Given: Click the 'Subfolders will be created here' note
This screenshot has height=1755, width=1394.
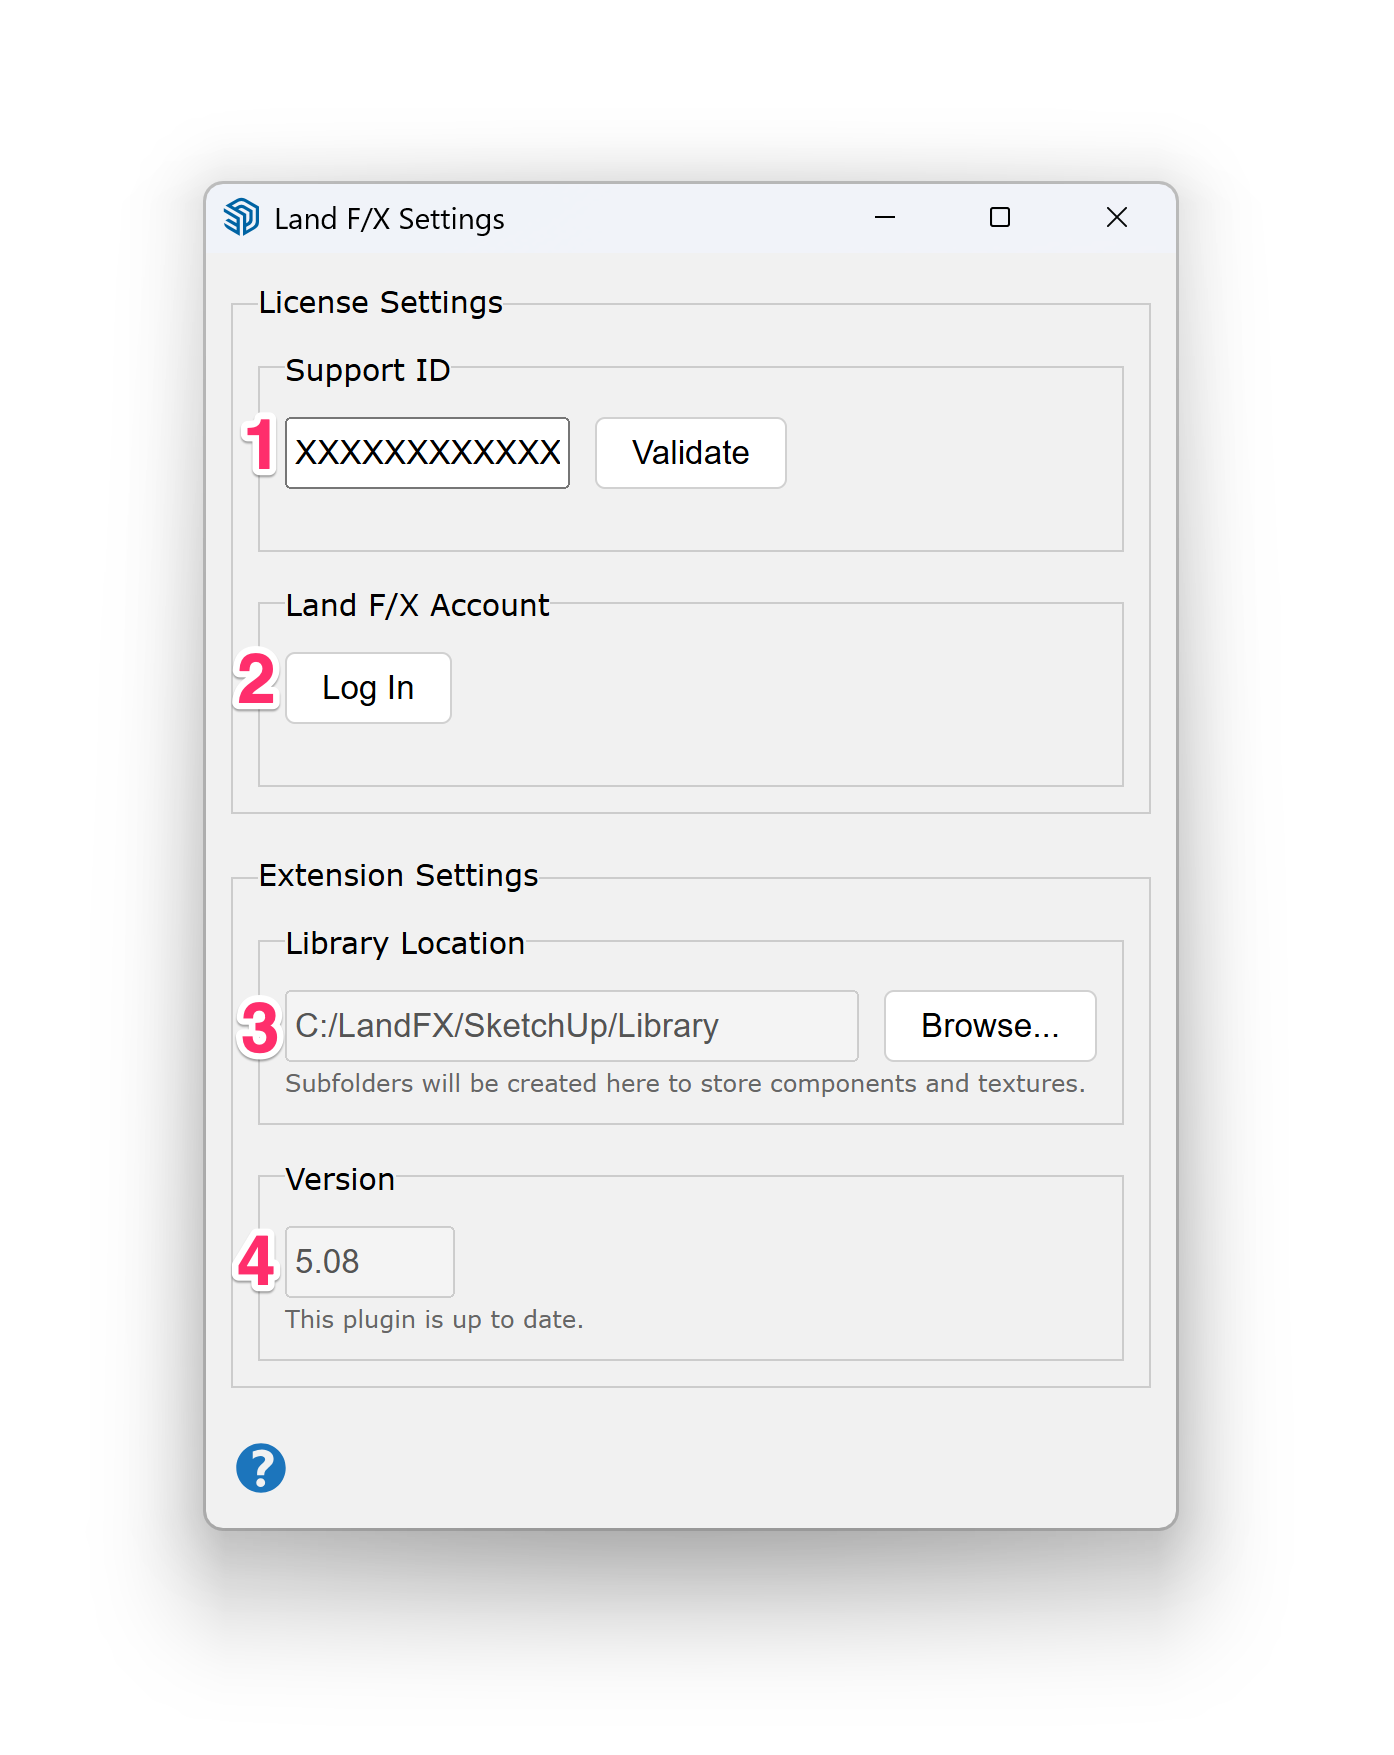Looking at the screenshot, I should [x=685, y=1084].
